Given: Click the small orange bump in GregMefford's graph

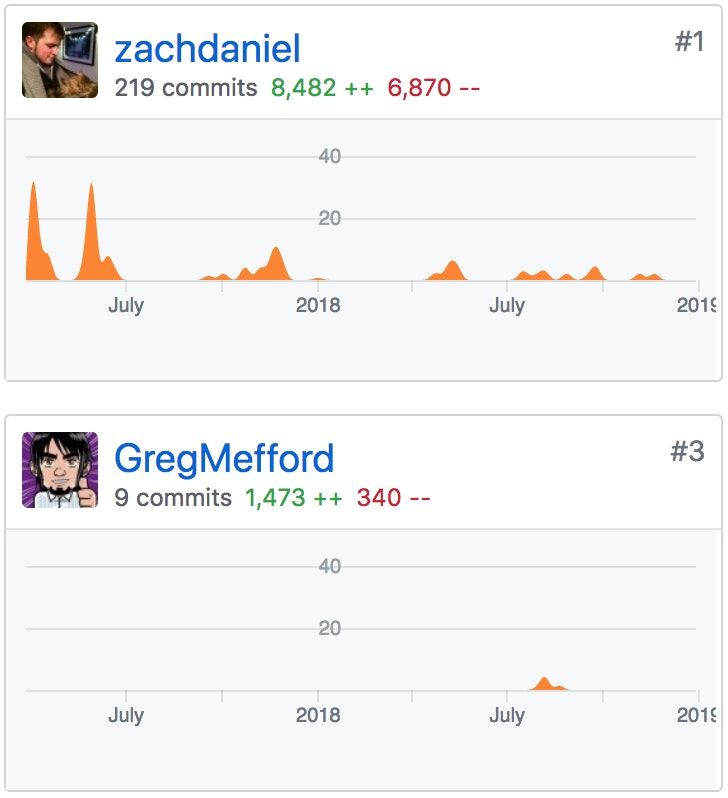Looking at the screenshot, I should point(545,685).
